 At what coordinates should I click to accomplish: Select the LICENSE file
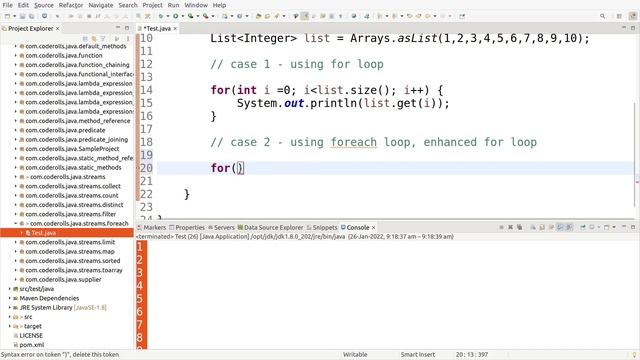pyautogui.click(x=31, y=335)
